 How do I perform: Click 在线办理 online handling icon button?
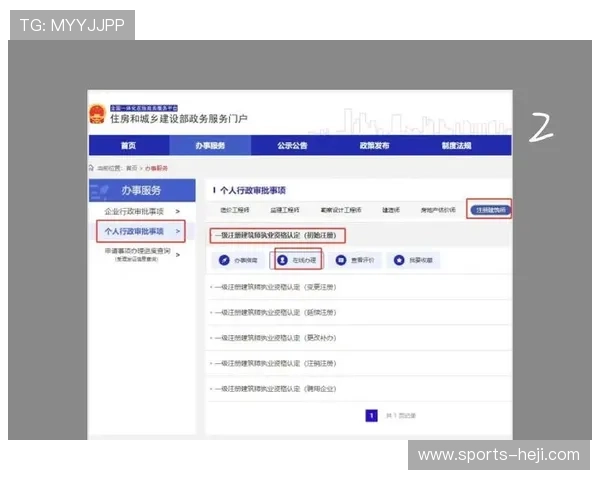pyautogui.click(x=297, y=260)
